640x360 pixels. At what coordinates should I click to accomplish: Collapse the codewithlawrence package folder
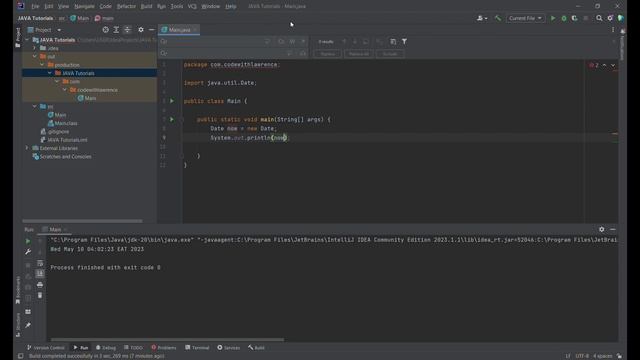pos(64,90)
